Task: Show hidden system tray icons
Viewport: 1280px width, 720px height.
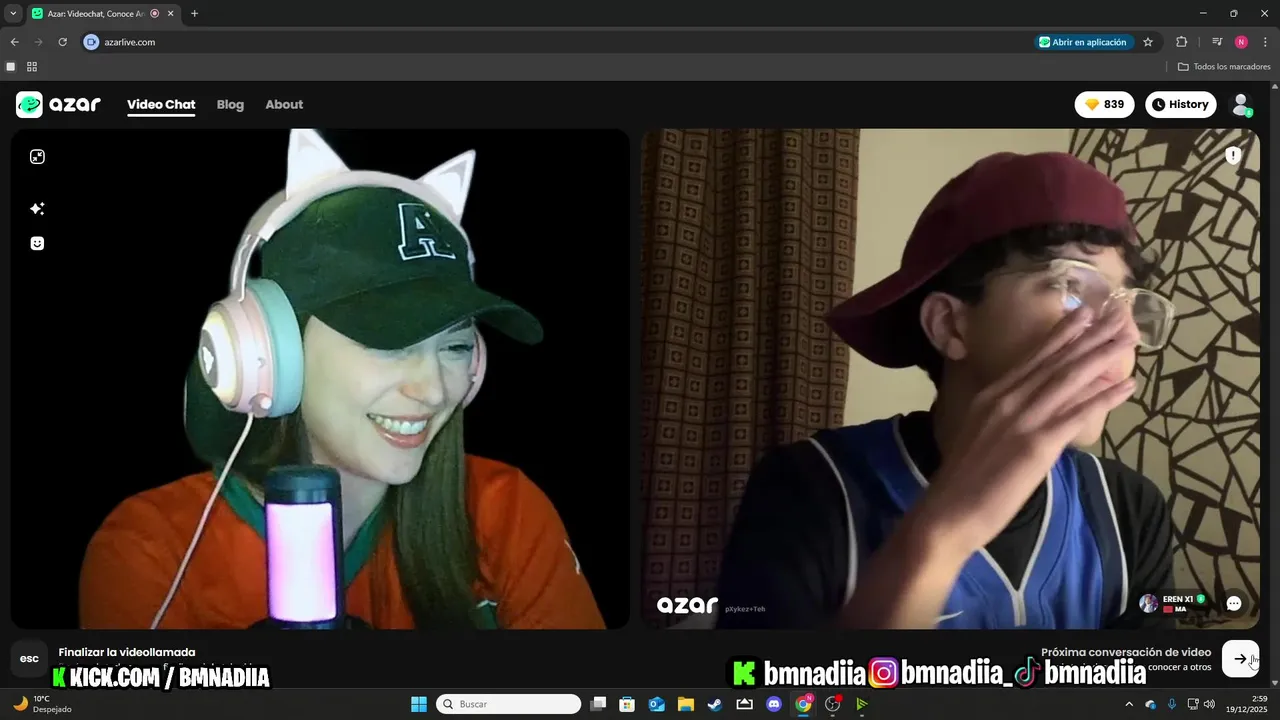Action: [1129, 704]
